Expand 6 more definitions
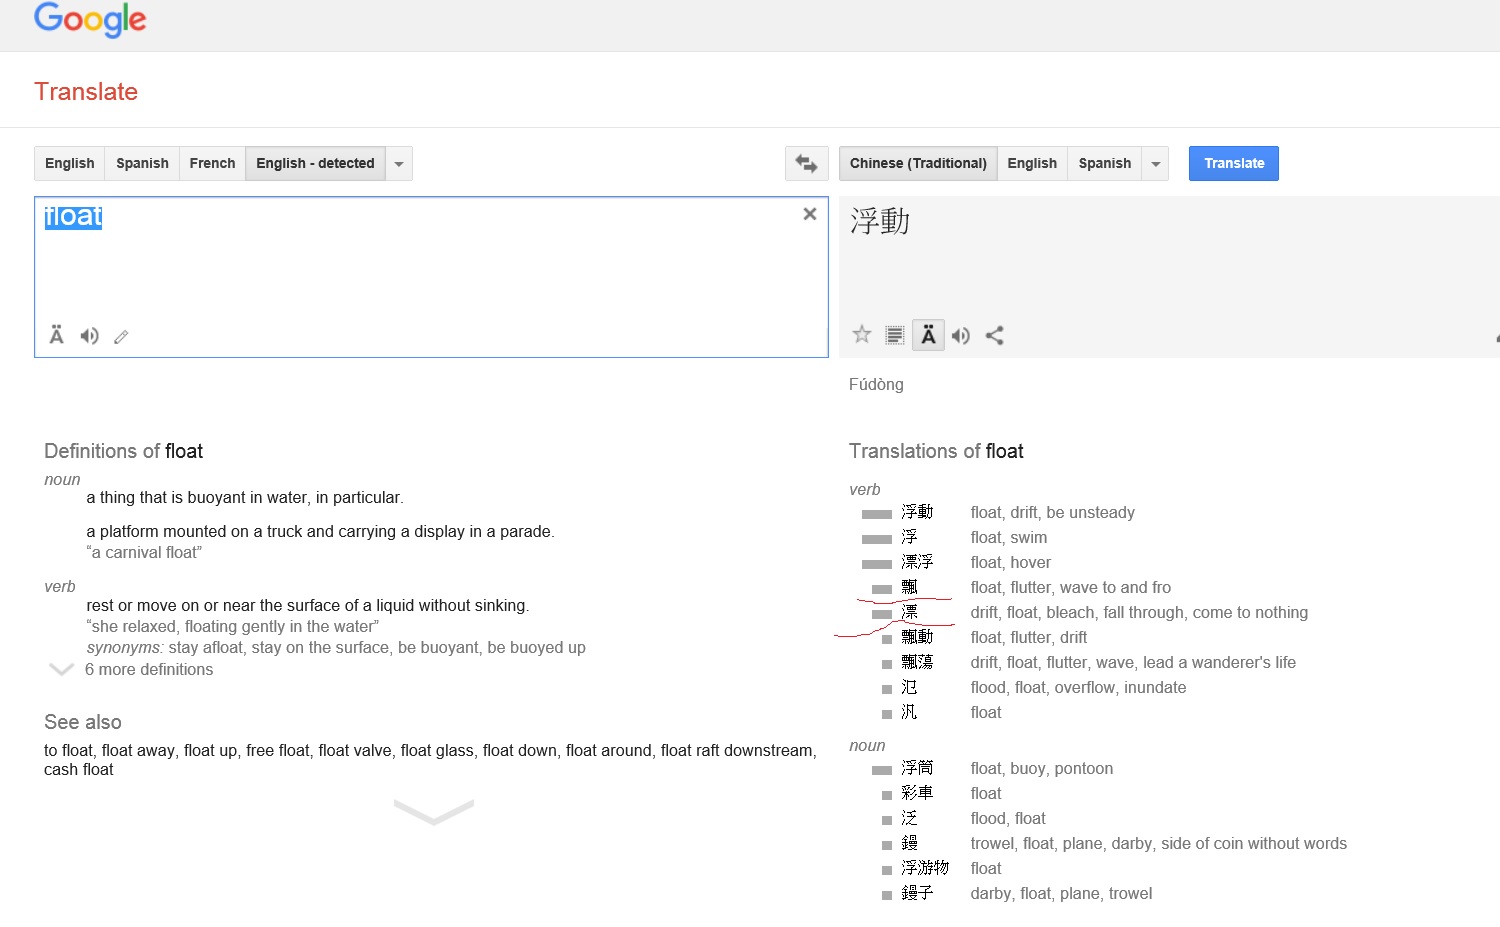Screen dimensions: 1500x927 click(148, 670)
